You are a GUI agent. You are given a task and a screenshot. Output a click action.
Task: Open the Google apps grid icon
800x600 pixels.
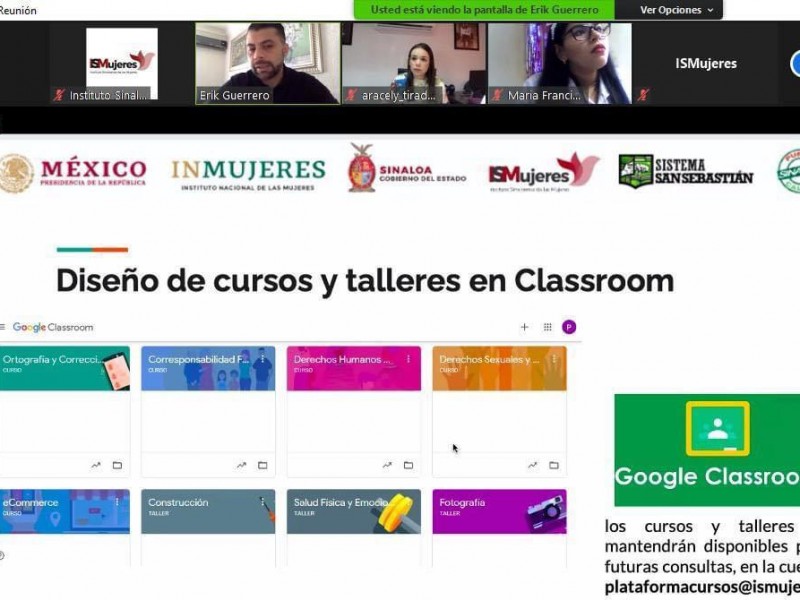coord(547,327)
